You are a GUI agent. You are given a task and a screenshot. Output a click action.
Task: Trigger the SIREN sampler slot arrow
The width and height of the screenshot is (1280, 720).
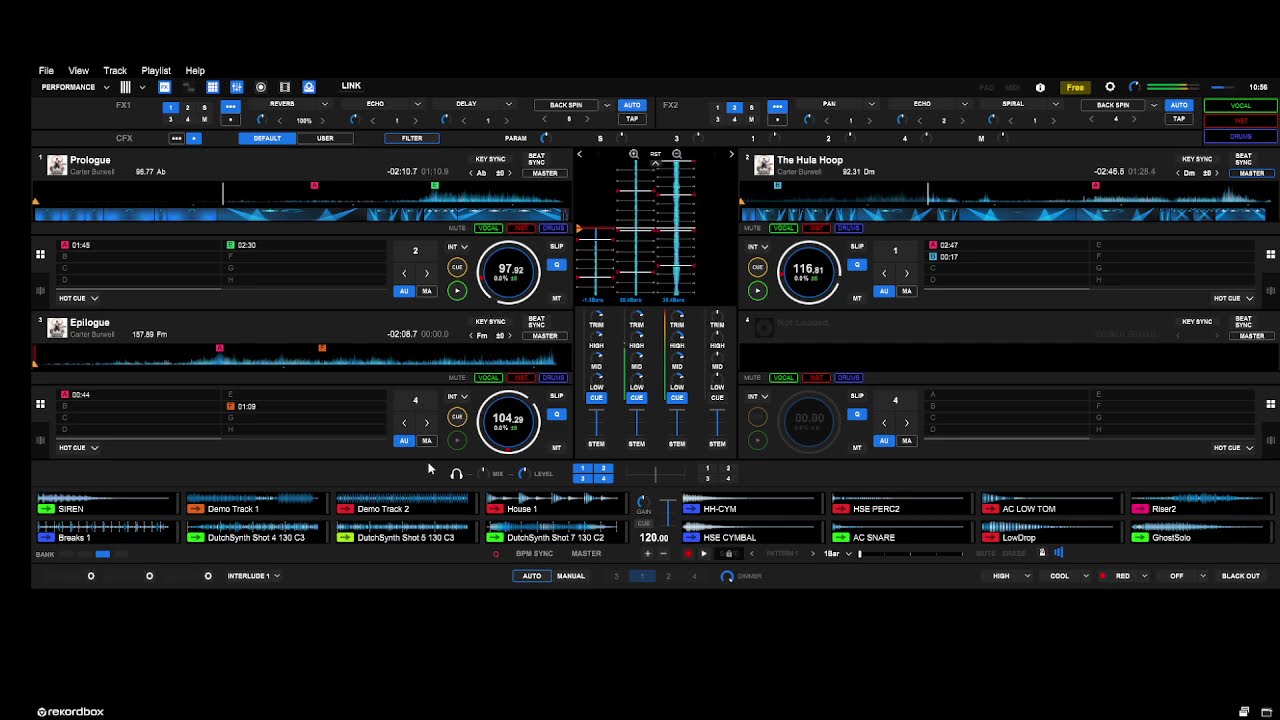pos(46,509)
